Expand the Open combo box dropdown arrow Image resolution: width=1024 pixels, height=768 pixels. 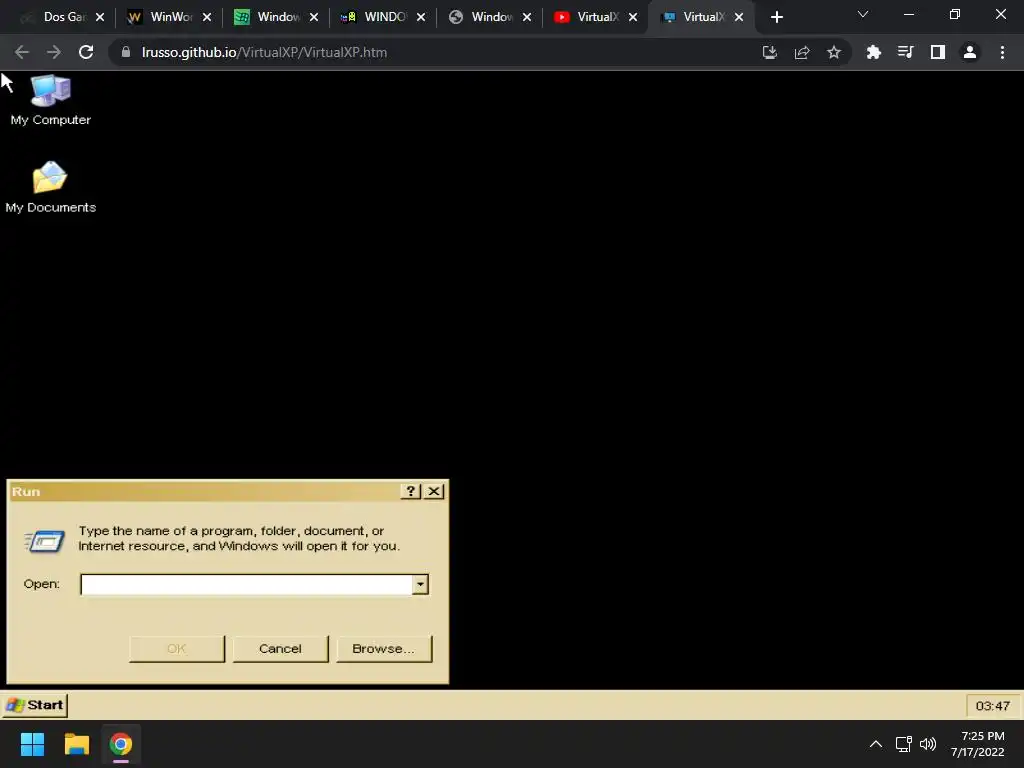[x=420, y=584]
